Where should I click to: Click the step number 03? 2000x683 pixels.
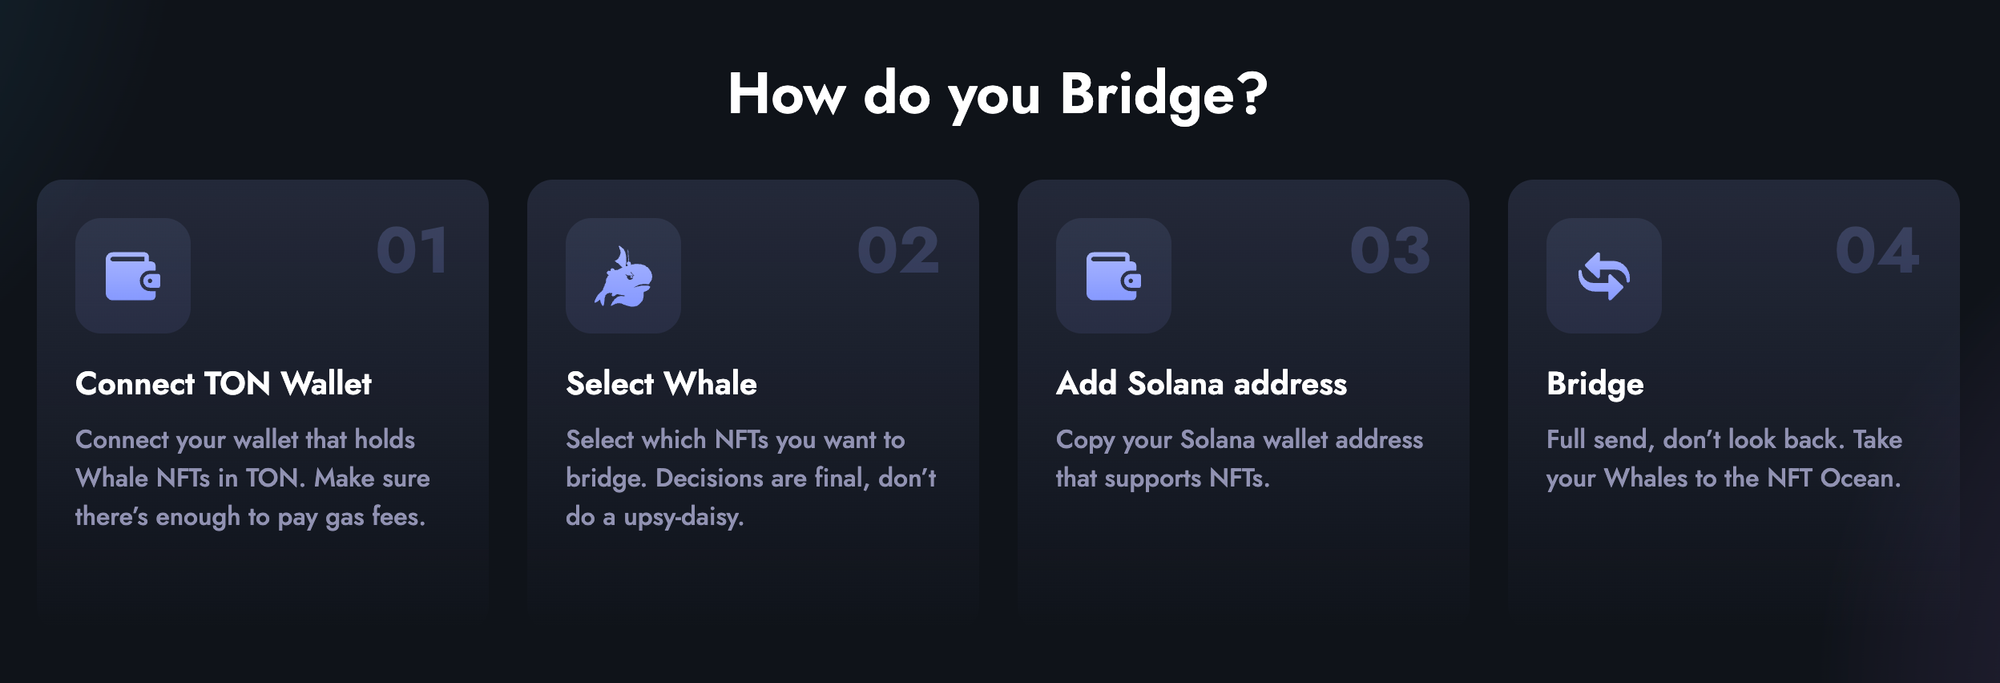click(1389, 250)
